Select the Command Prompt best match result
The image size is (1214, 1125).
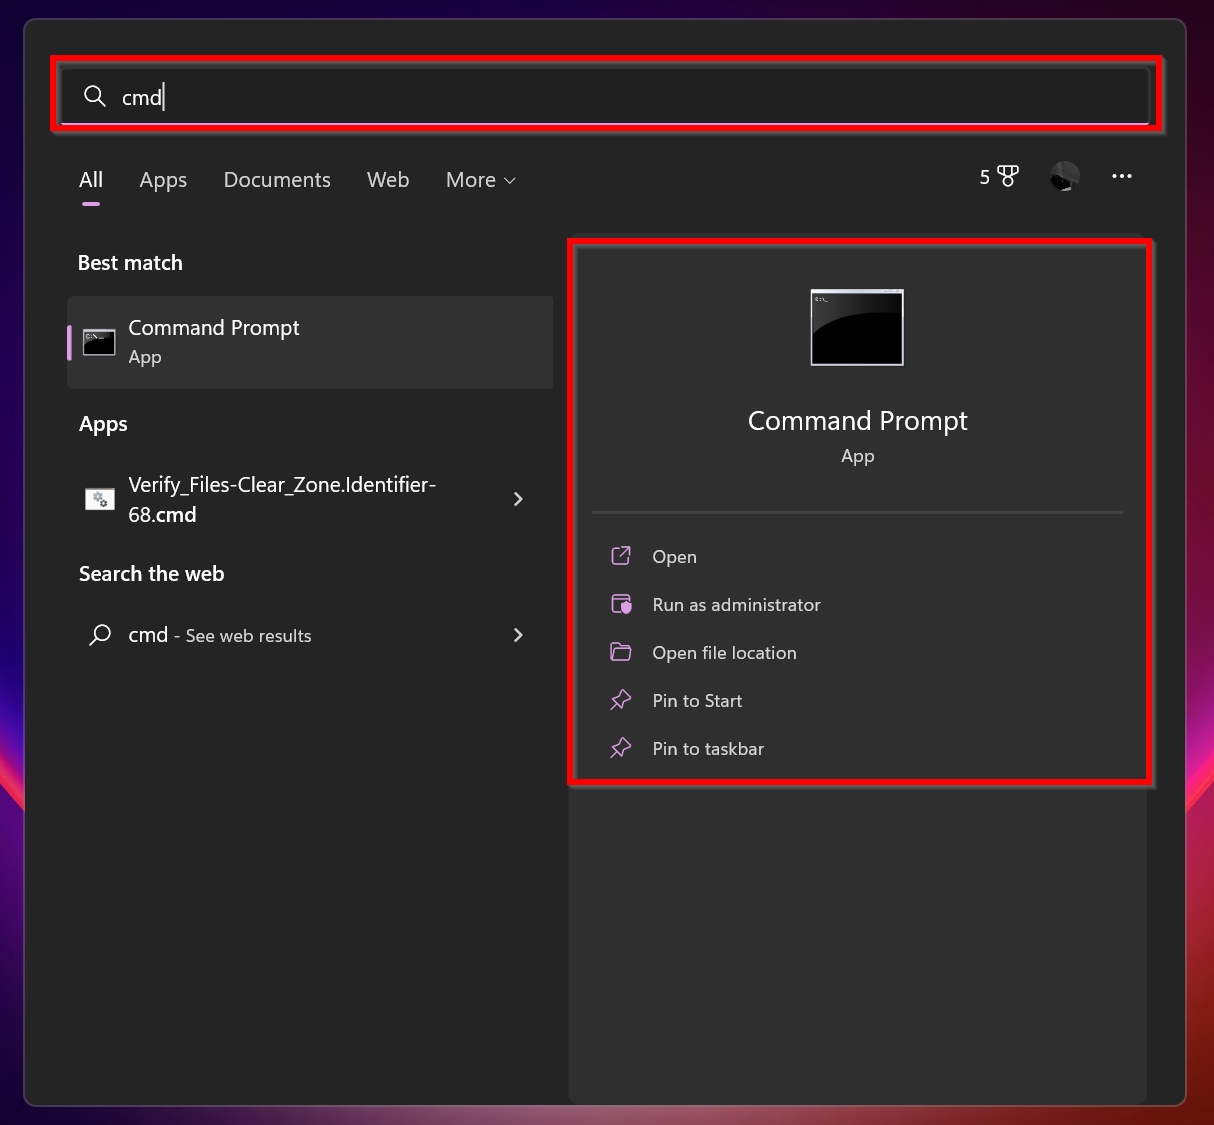point(310,342)
